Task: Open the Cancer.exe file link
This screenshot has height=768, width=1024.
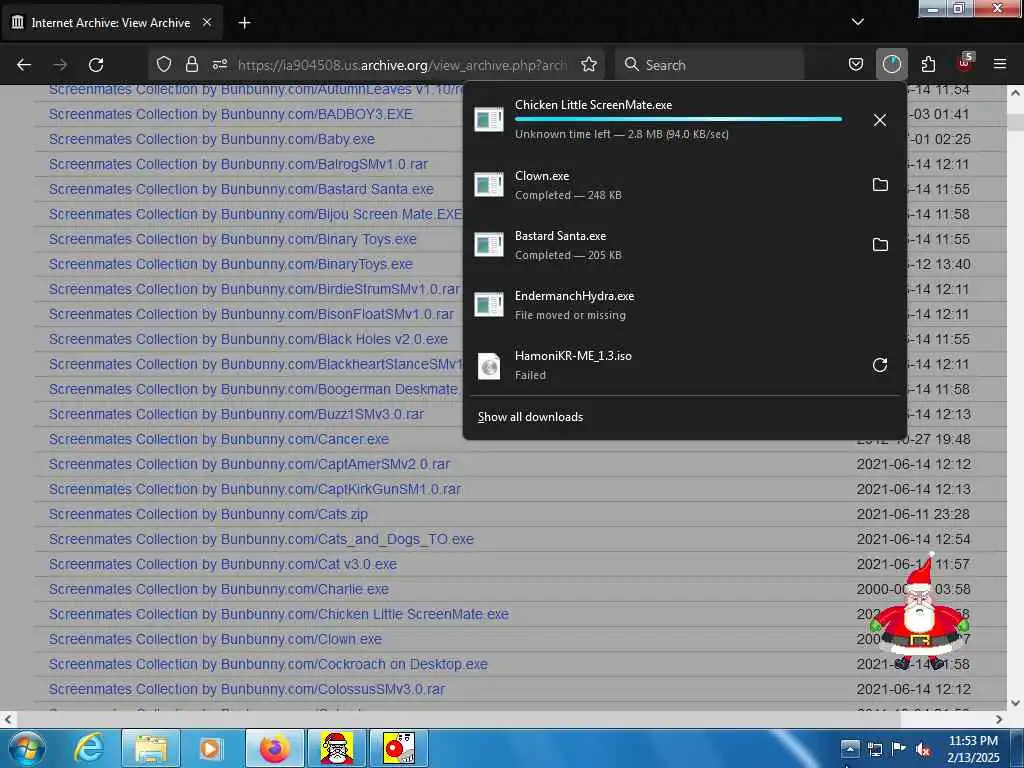Action: pos(219,439)
